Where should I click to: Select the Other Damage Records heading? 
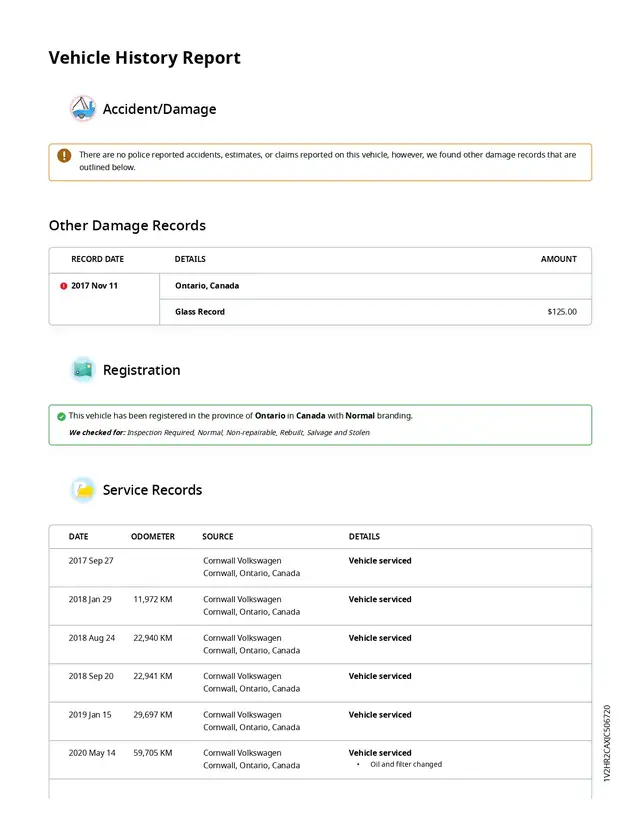pyautogui.click(x=127, y=226)
